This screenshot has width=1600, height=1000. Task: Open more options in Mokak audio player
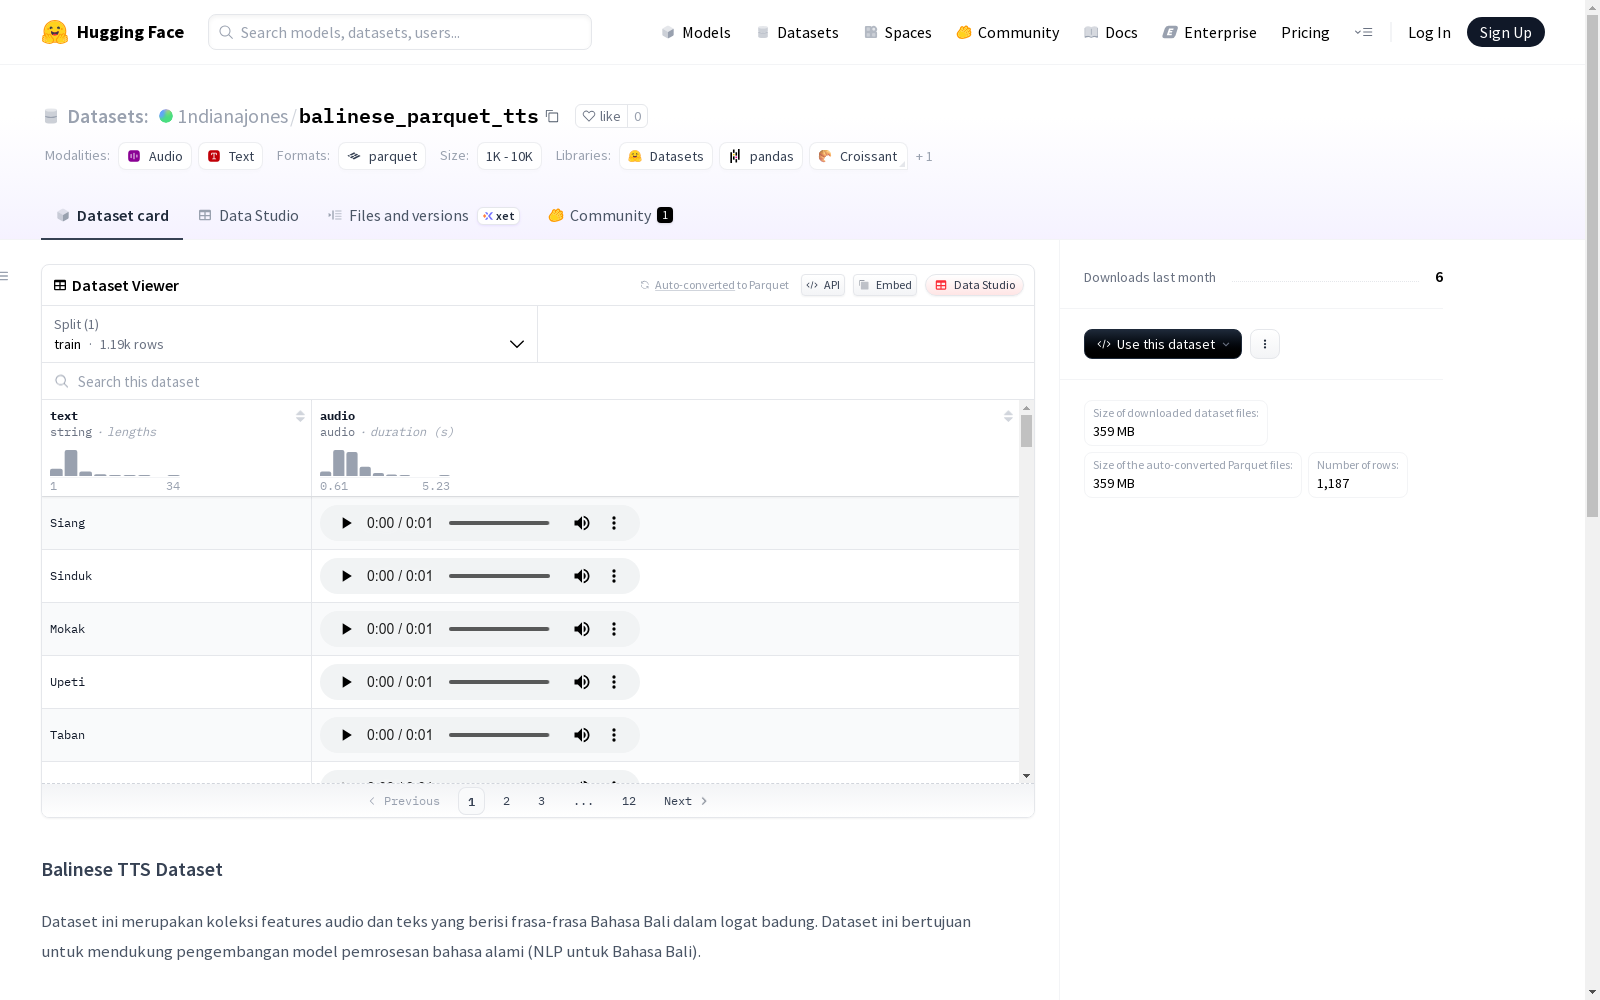[x=614, y=629]
